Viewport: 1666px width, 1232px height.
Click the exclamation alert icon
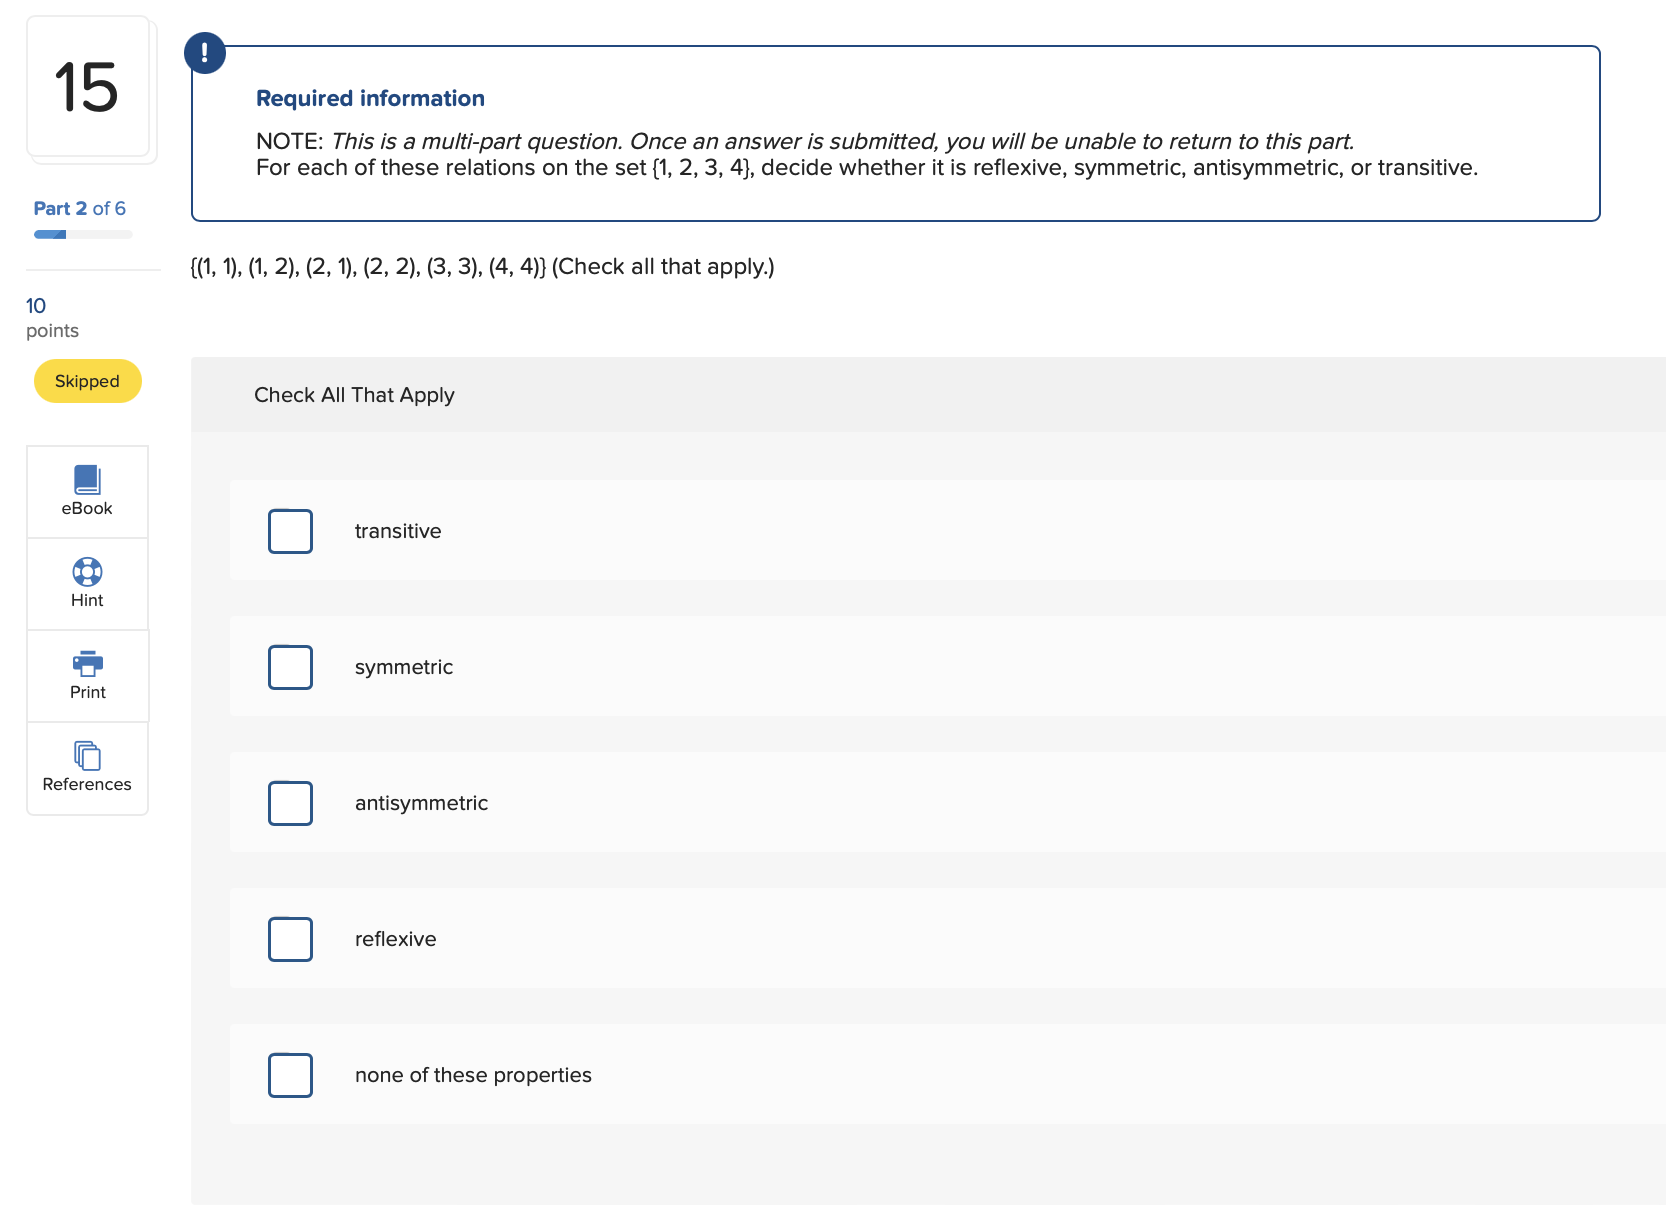pos(205,53)
